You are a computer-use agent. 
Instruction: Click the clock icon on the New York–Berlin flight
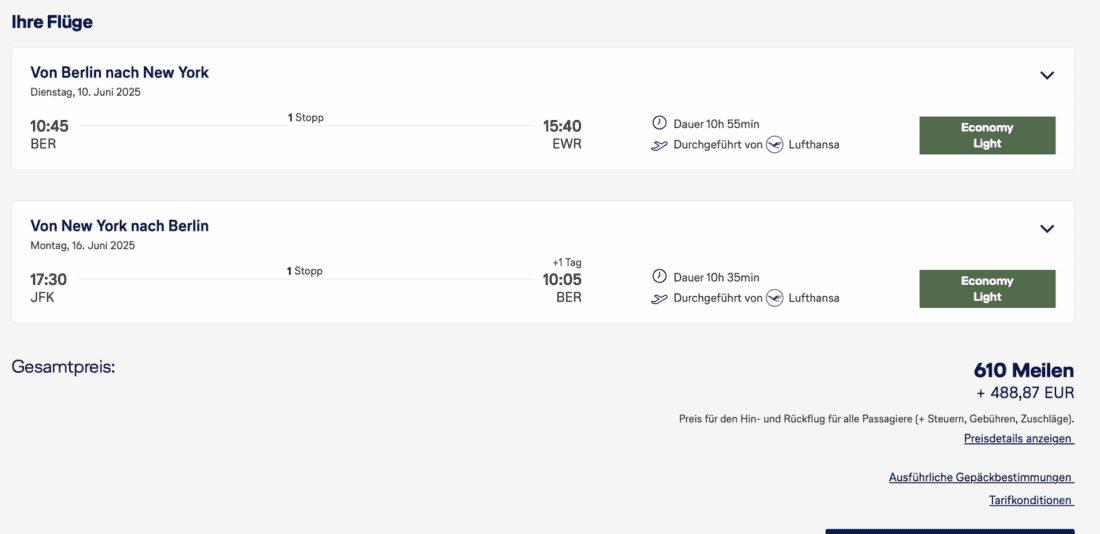659,276
